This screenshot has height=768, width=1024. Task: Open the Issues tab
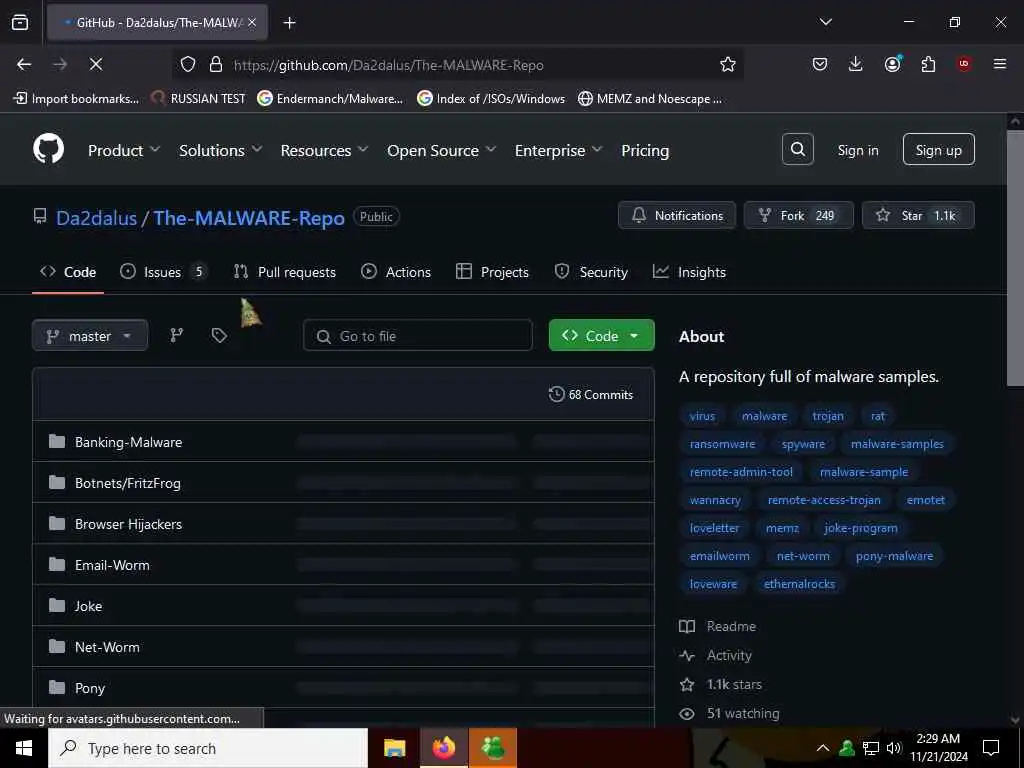pyautogui.click(x=164, y=272)
